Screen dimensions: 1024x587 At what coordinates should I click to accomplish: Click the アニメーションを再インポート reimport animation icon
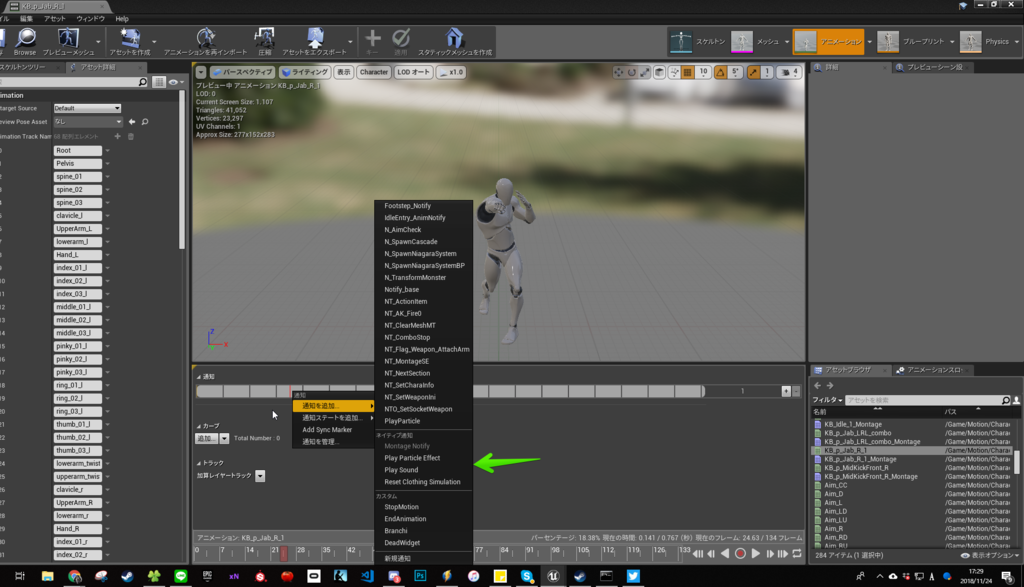pyautogui.click(x=205, y=41)
